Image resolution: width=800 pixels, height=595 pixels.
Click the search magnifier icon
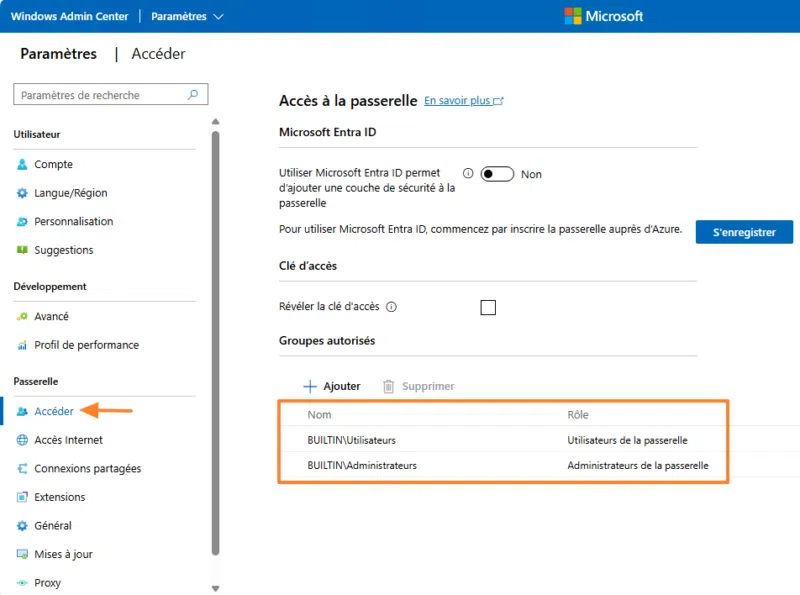coord(194,95)
